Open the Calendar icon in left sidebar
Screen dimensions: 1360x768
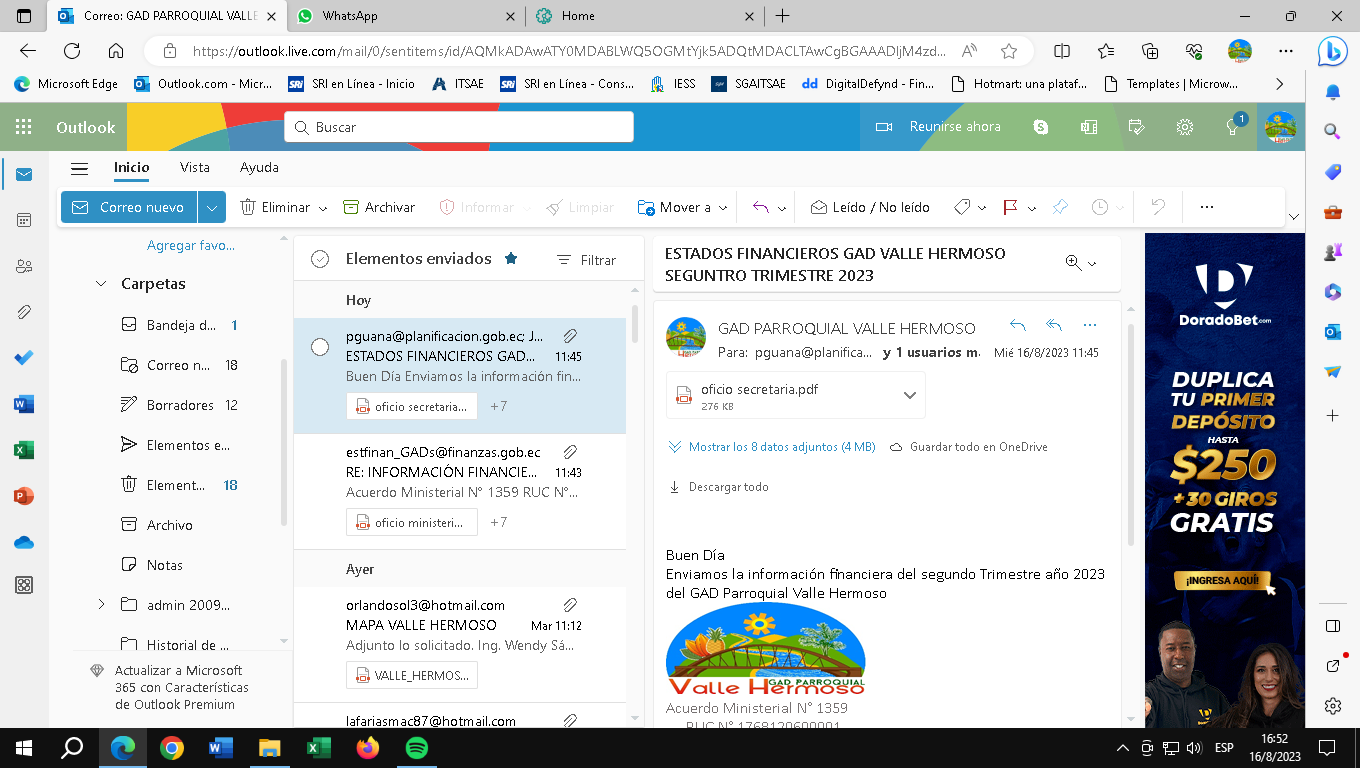[x=24, y=220]
